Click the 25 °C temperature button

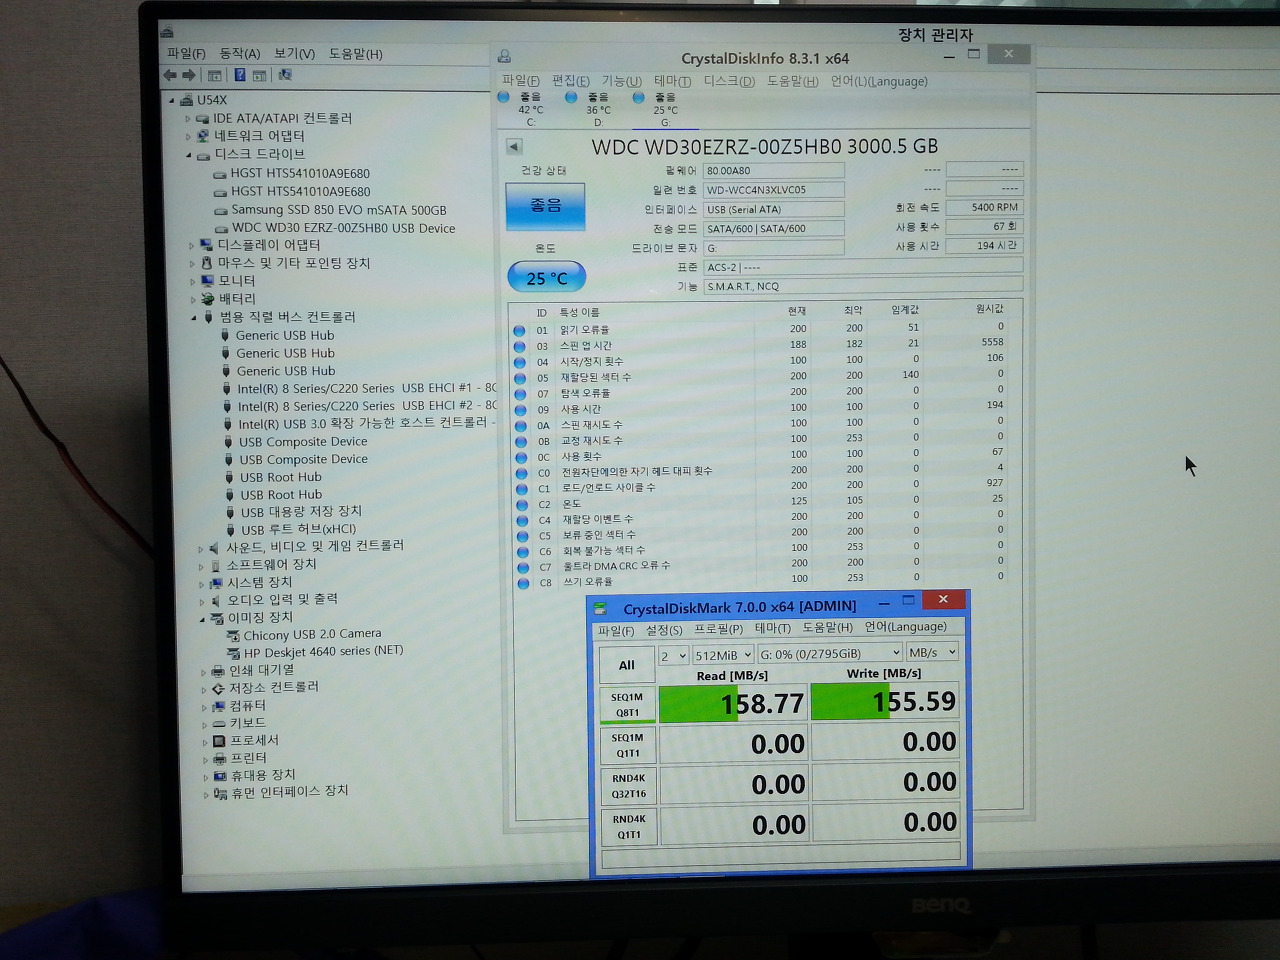pos(546,278)
